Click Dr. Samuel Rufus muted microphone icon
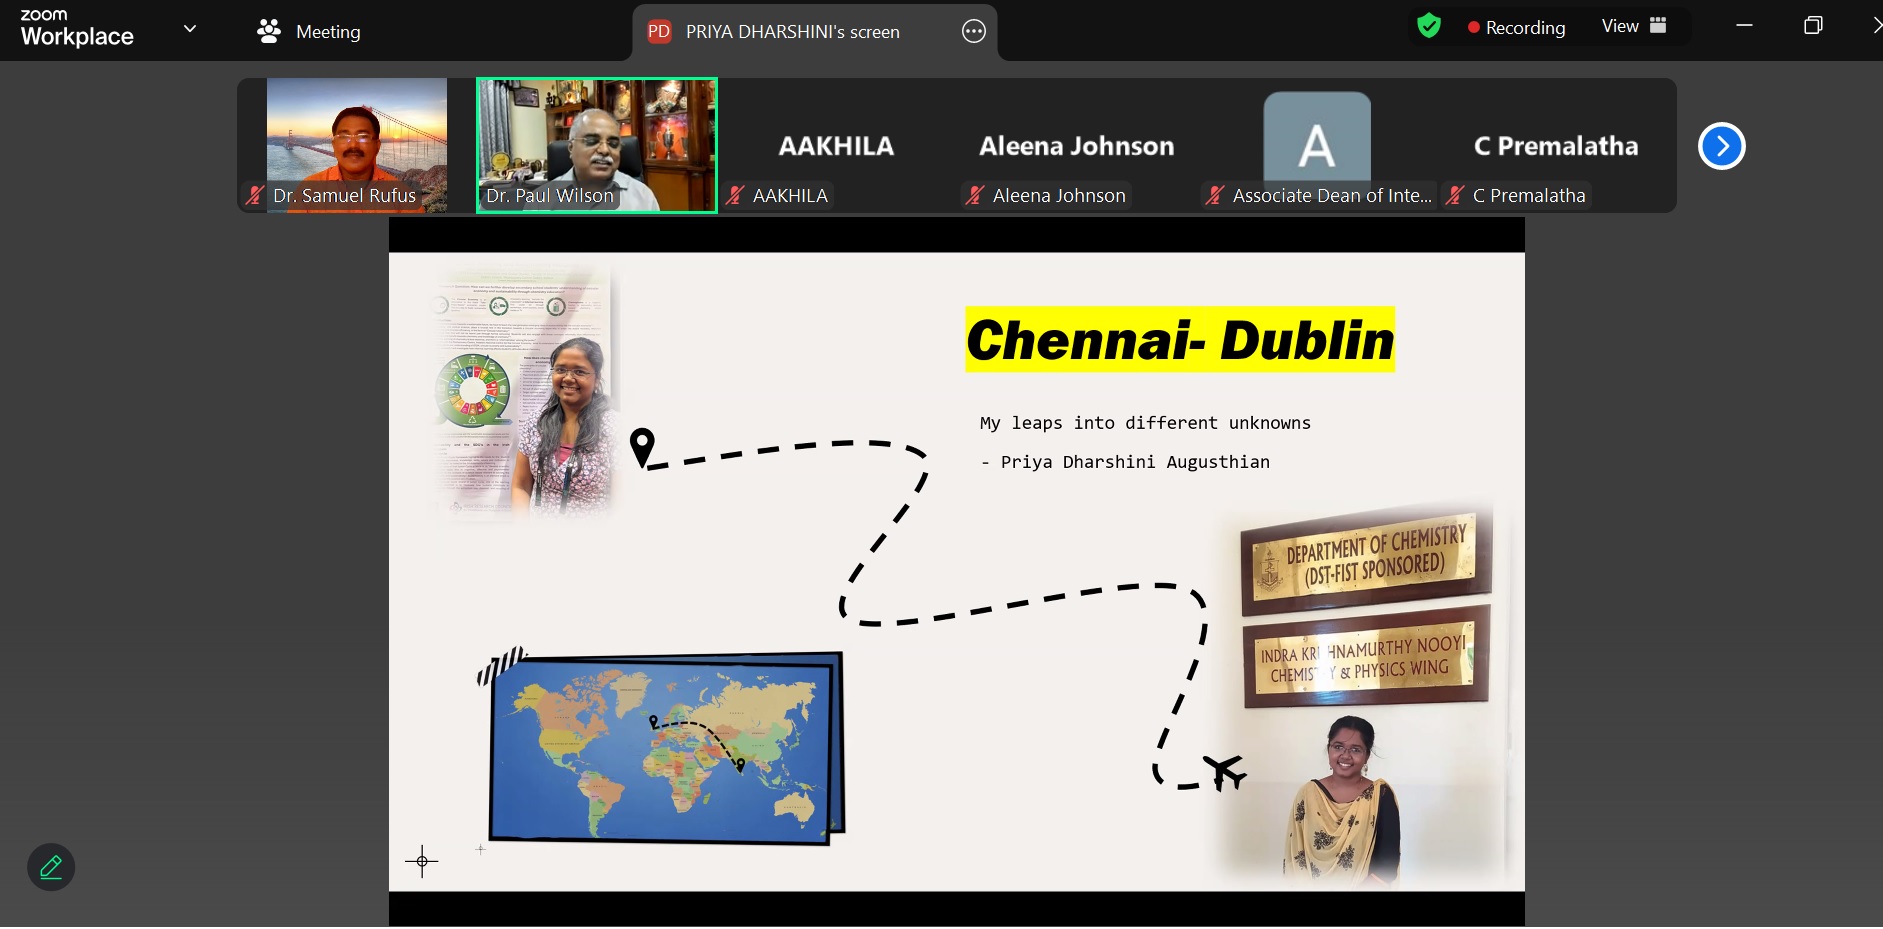1883x929 pixels. point(255,196)
